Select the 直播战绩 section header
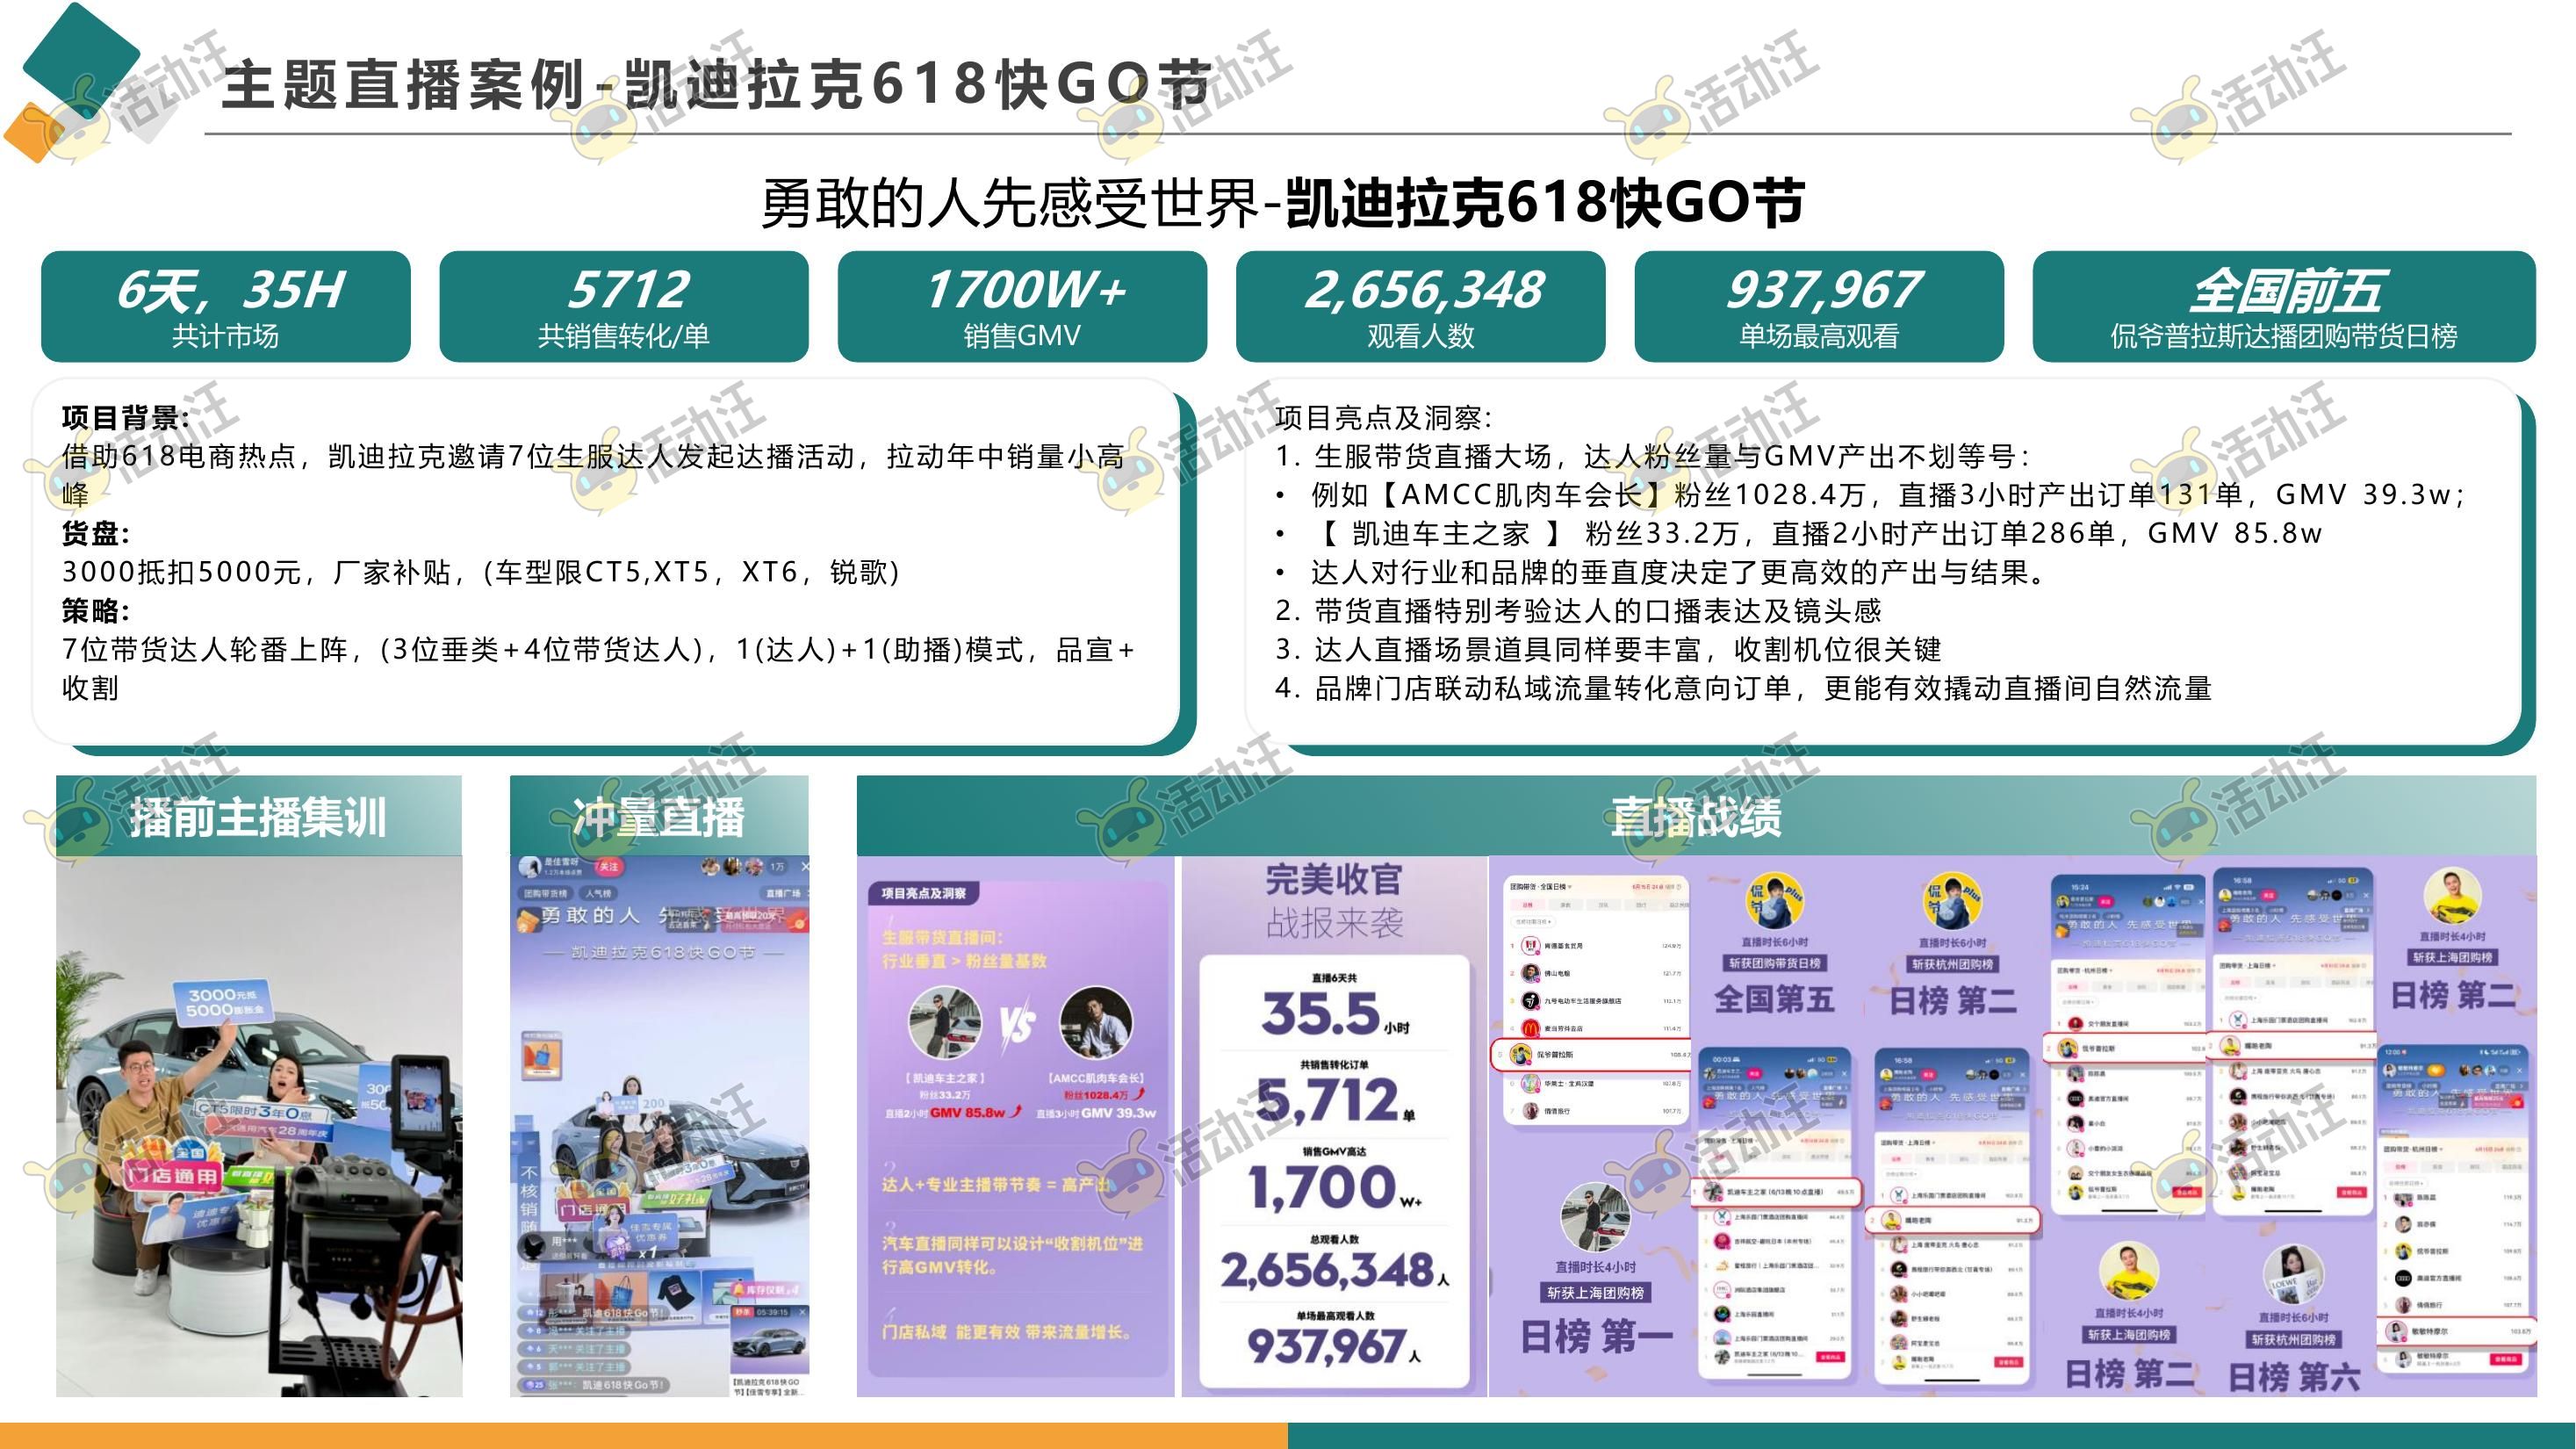Image resolution: width=2576 pixels, height=1449 pixels. tap(1696, 816)
